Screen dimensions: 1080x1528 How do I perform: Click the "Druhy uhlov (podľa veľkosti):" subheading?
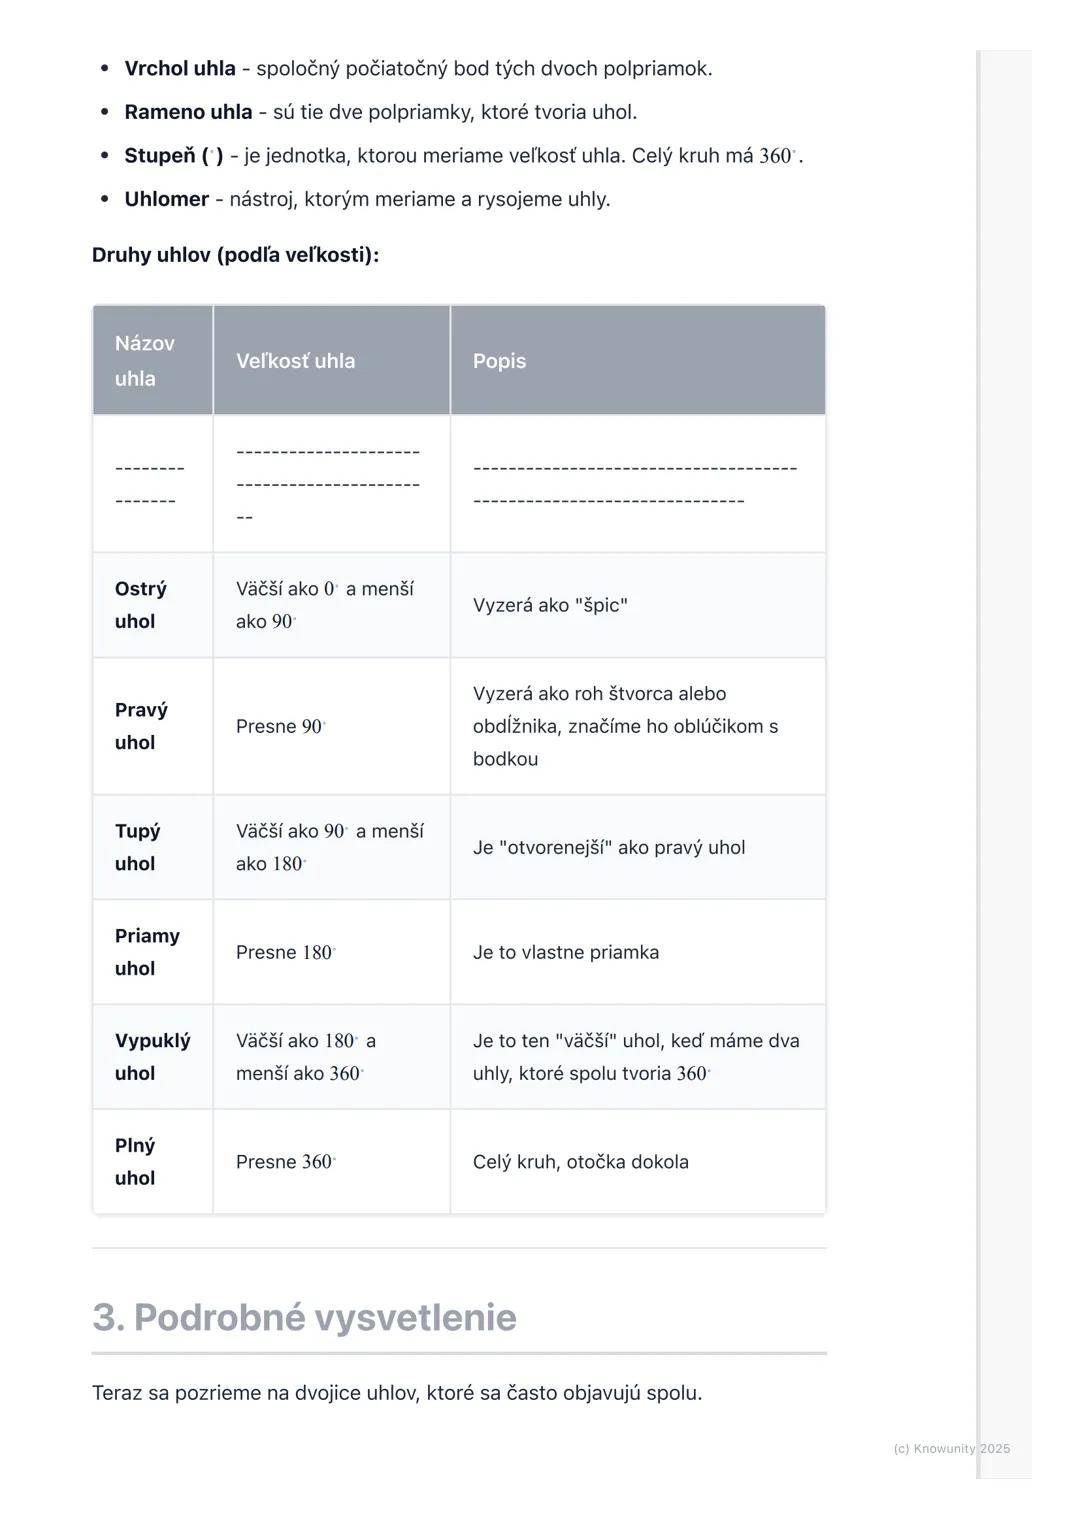click(235, 255)
